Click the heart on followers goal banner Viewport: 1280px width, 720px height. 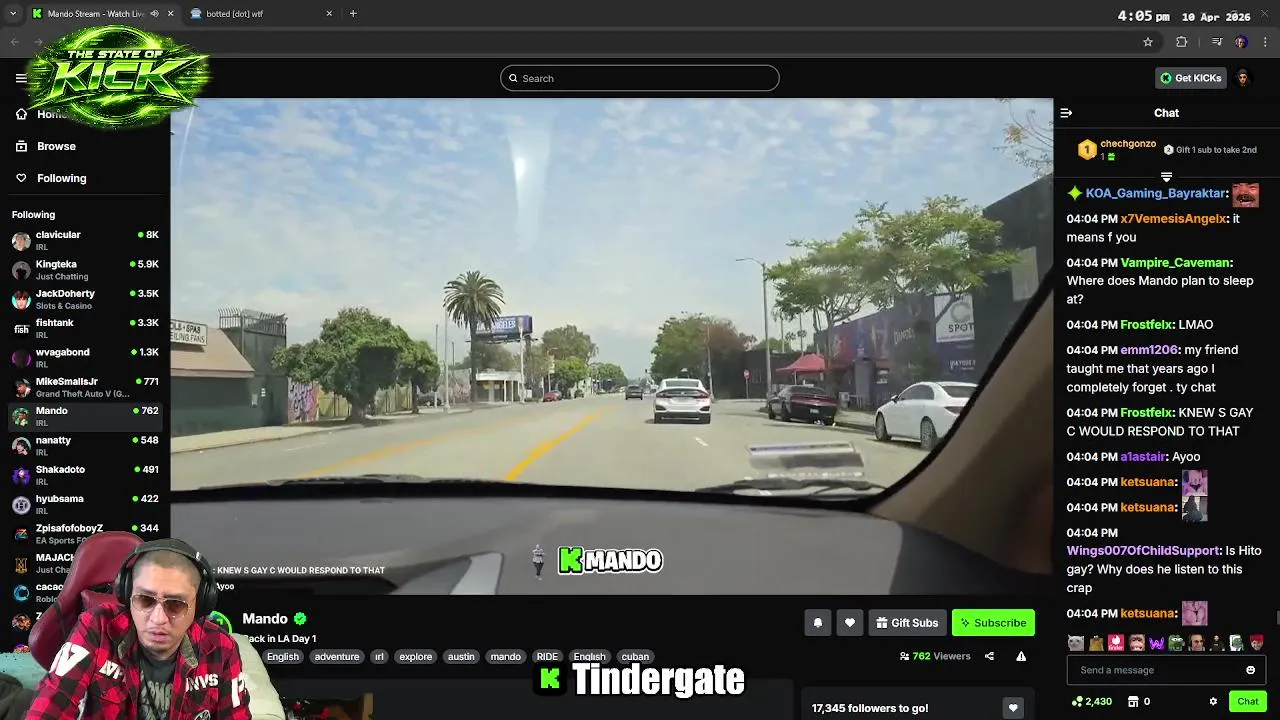pos(1013,708)
